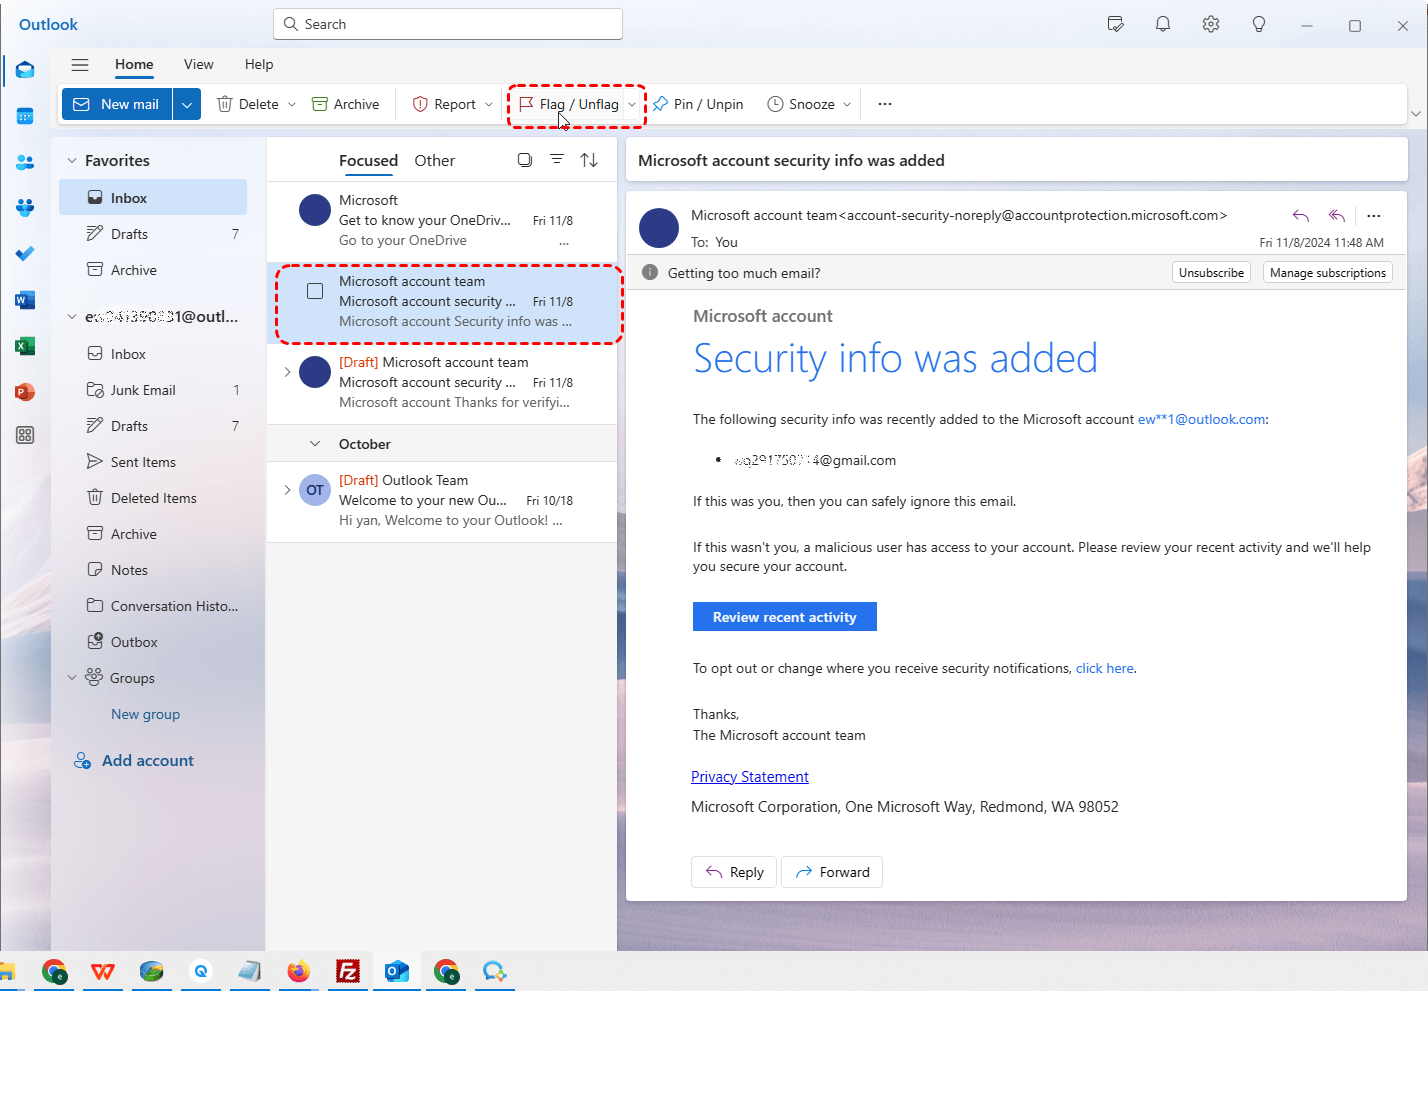Launch Word from the app rail

pos(25,300)
